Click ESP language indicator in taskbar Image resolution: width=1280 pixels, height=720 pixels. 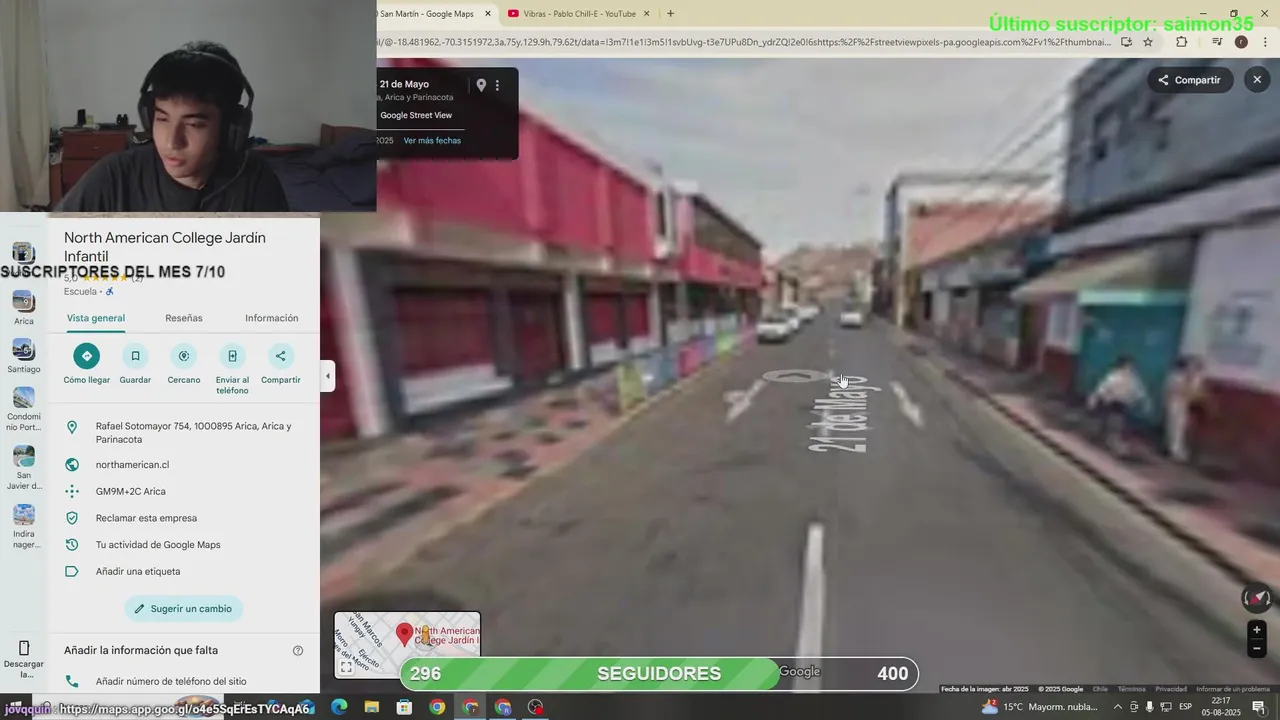point(1186,707)
